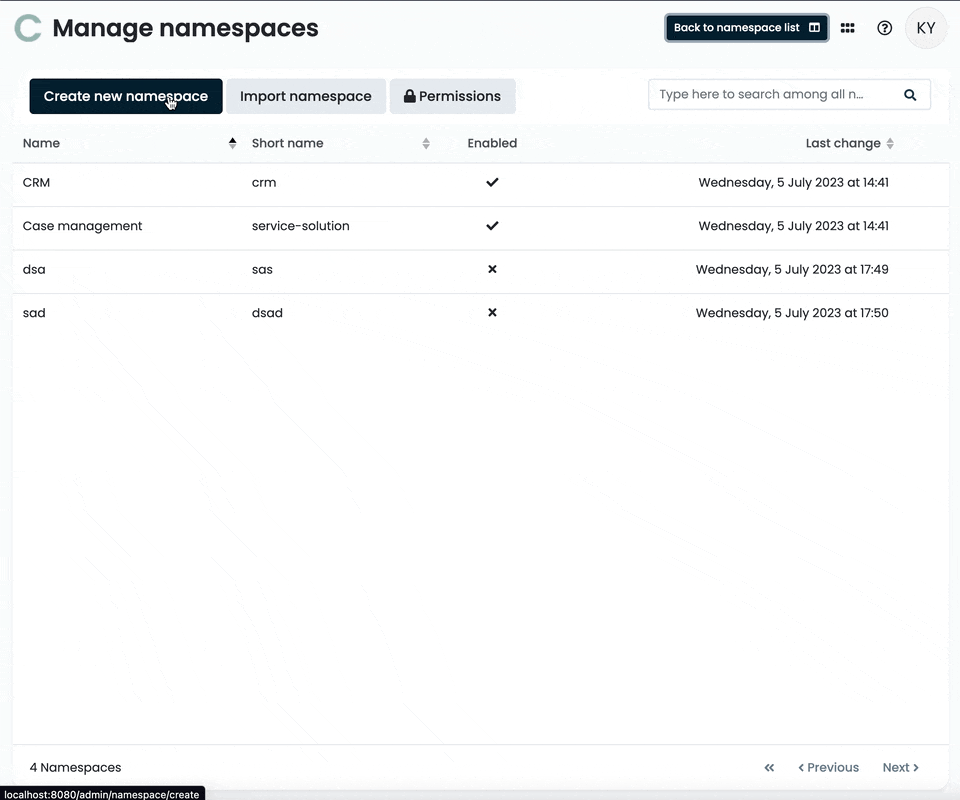The width and height of the screenshot is (960, 800).
Task: Click the Short name sort chevrons
Action: [x=426, y=143]
